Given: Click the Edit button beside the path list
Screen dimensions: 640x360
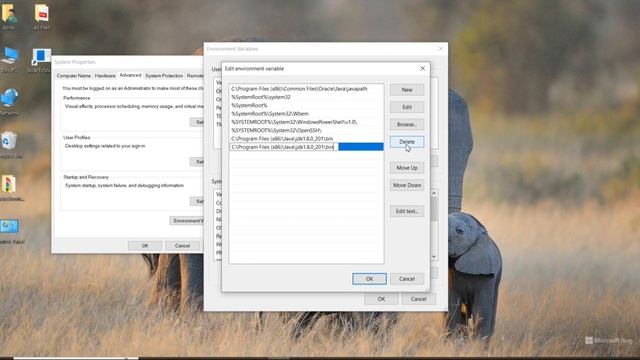Looking at the screenshot, I should pos(407,107).
